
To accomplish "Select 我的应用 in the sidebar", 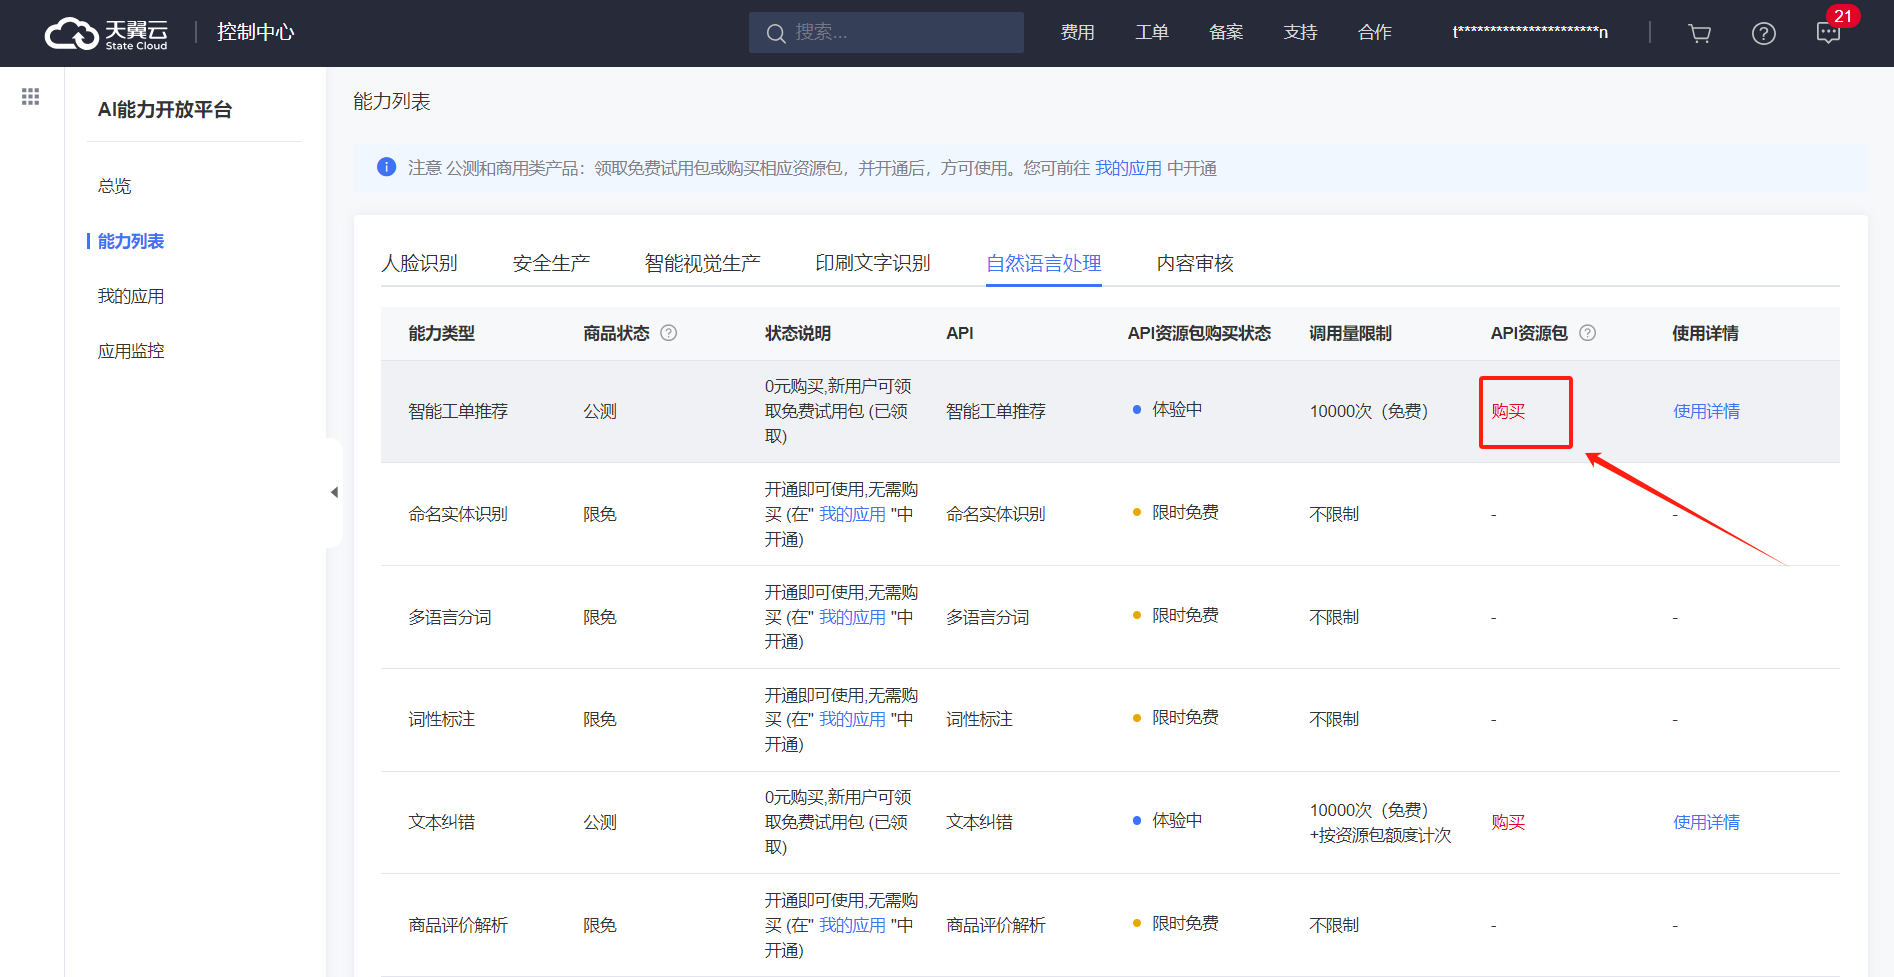I will point(131,296).
